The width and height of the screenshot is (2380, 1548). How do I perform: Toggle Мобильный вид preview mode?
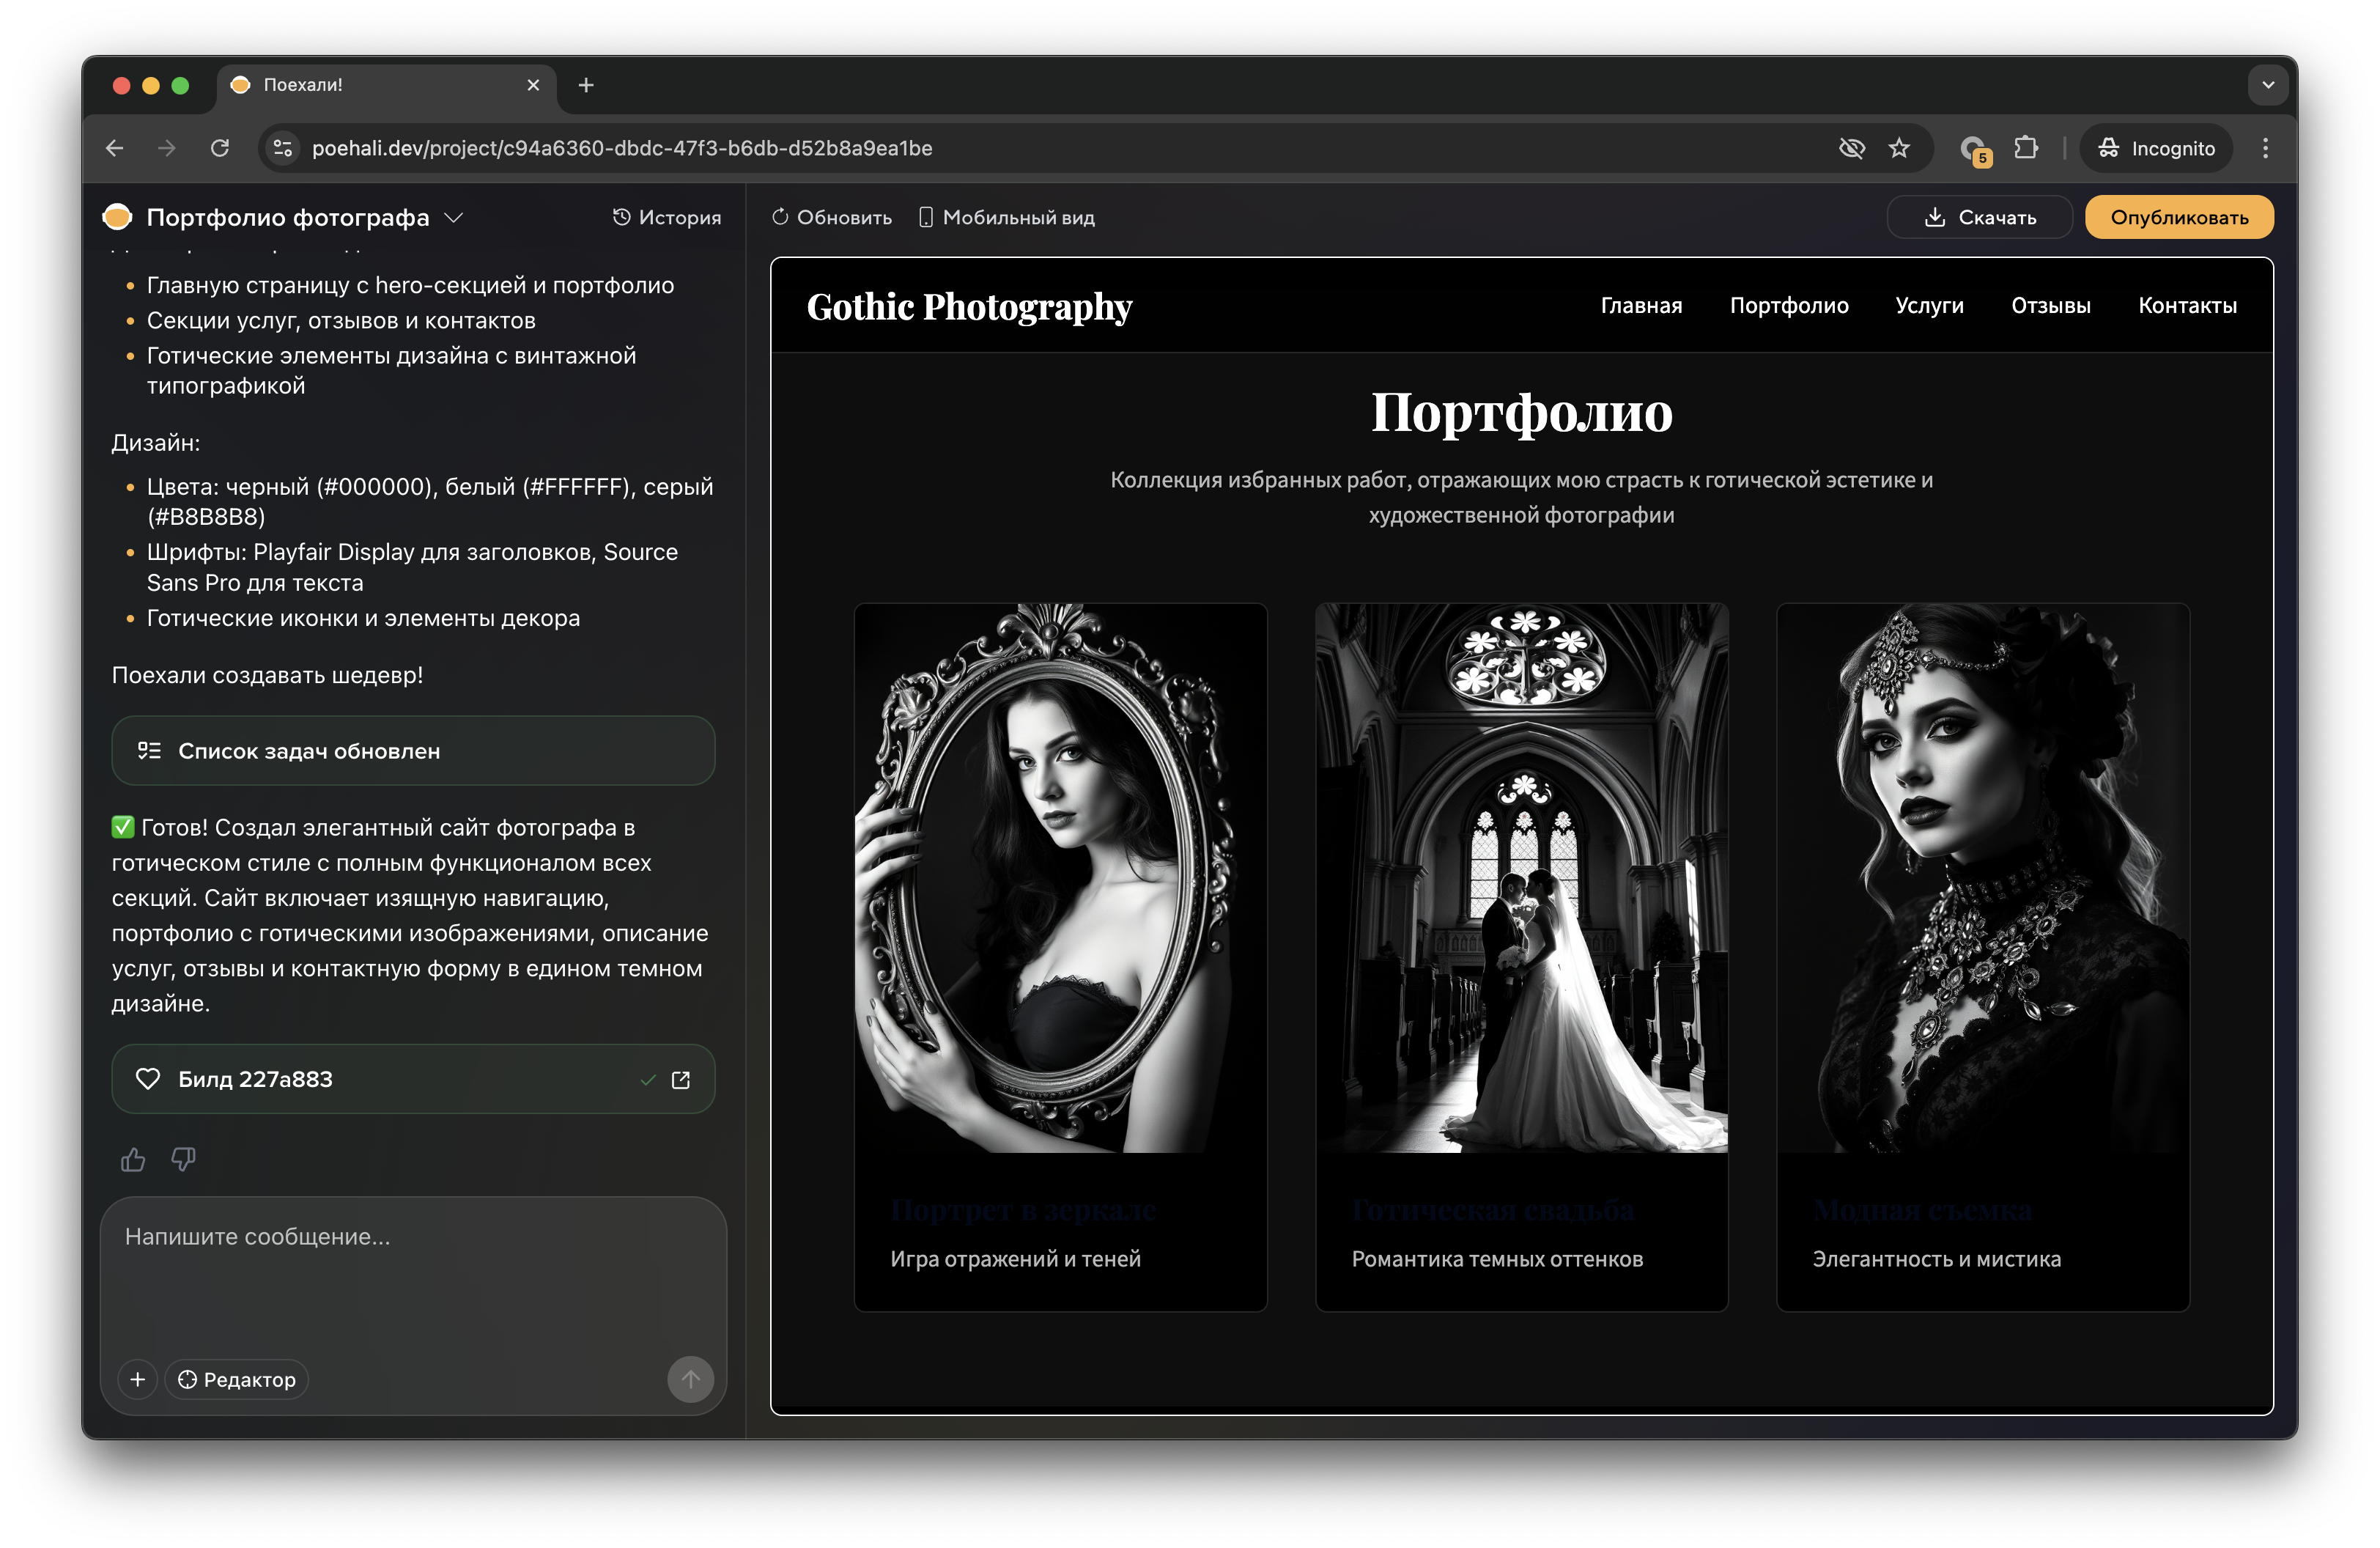click(1007, 217)
